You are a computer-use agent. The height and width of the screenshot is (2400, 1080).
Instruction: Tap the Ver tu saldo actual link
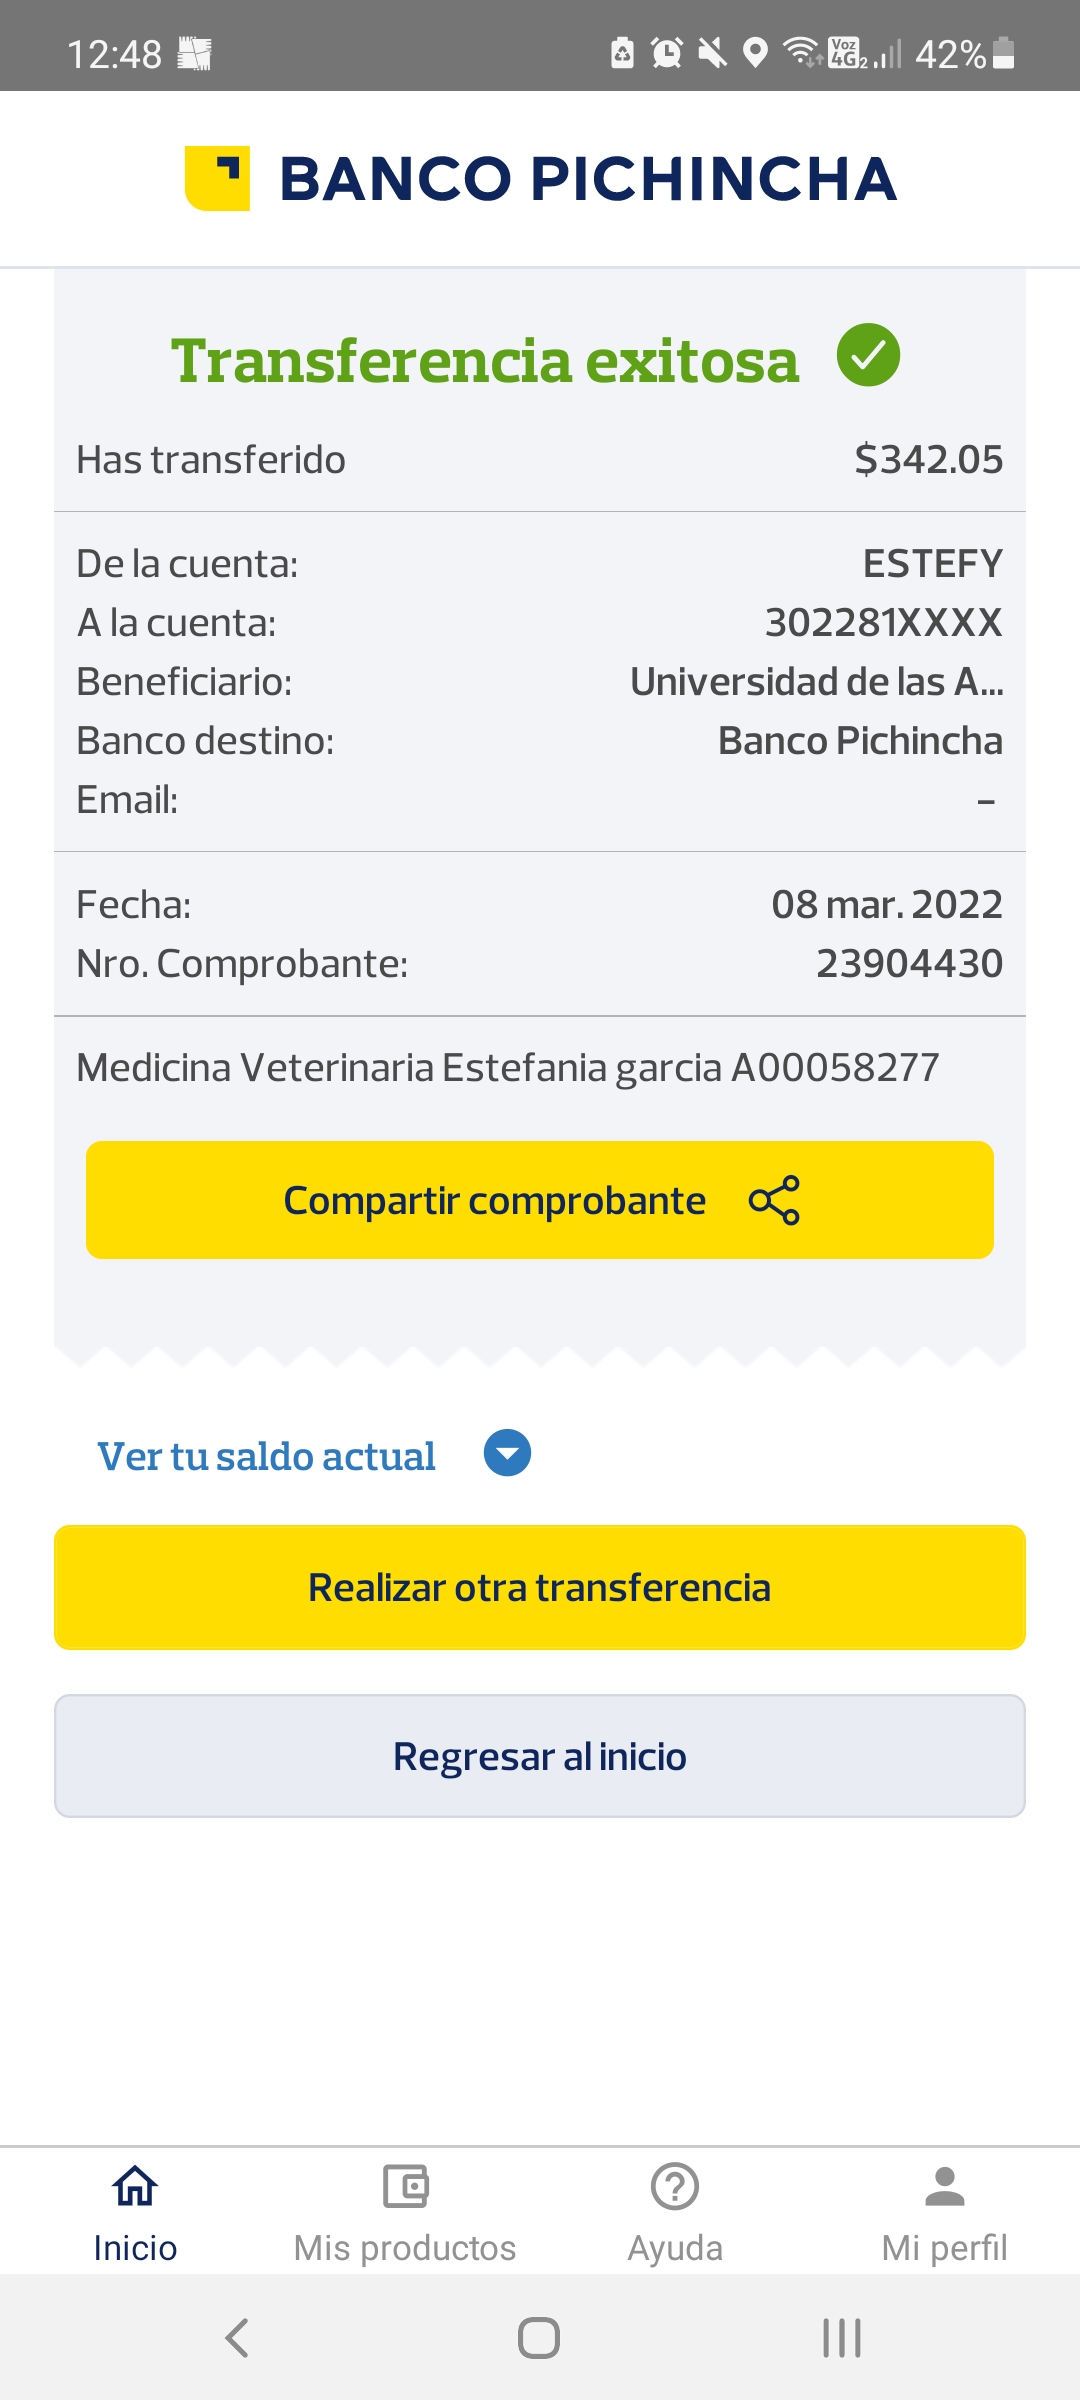pyautogui.click(x=266, y=1456)
